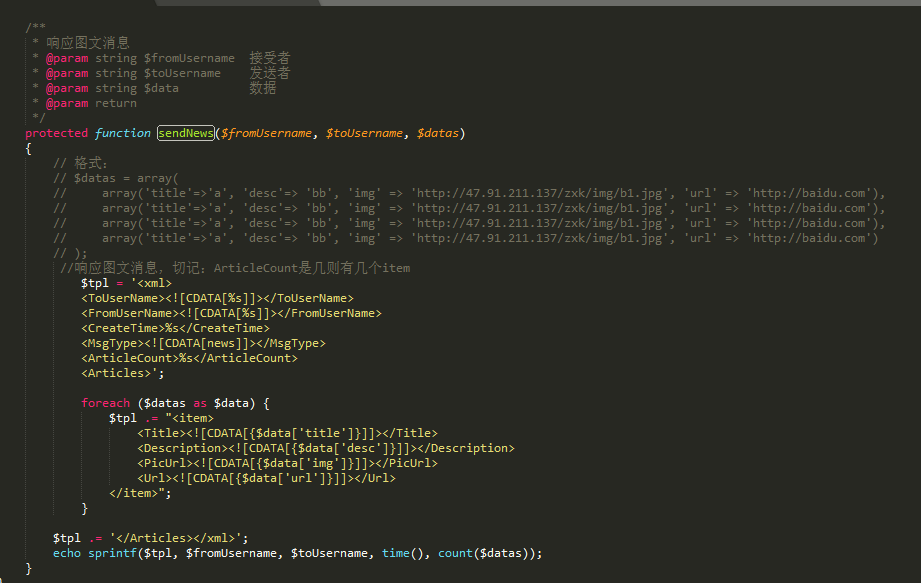Click the highlighted sendNews function name
The image size is (921, 583).
click(185, 133)
